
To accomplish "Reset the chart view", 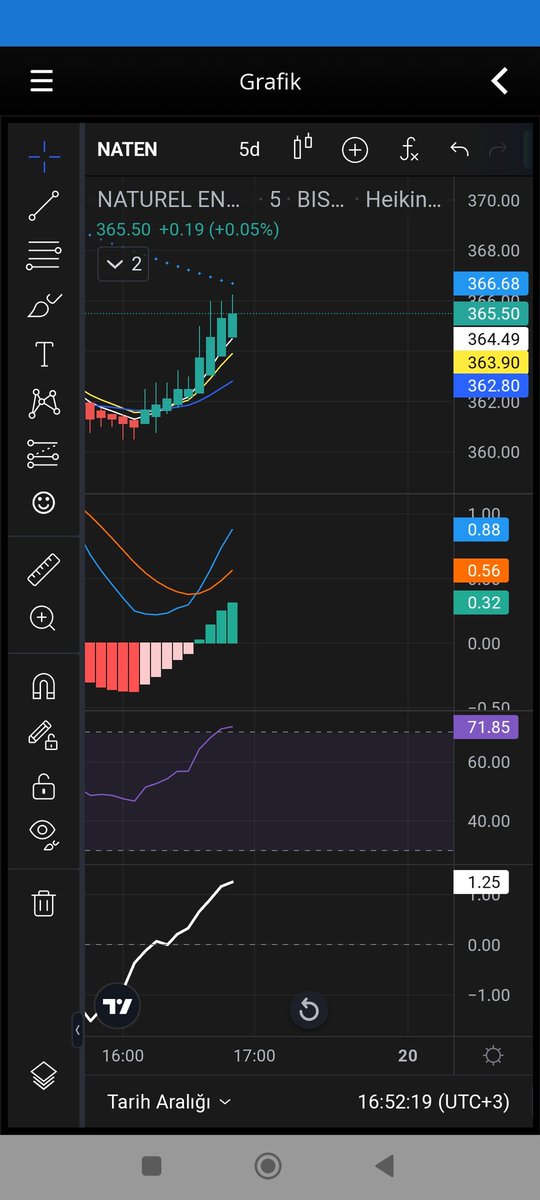I will tap(309, 1010).
